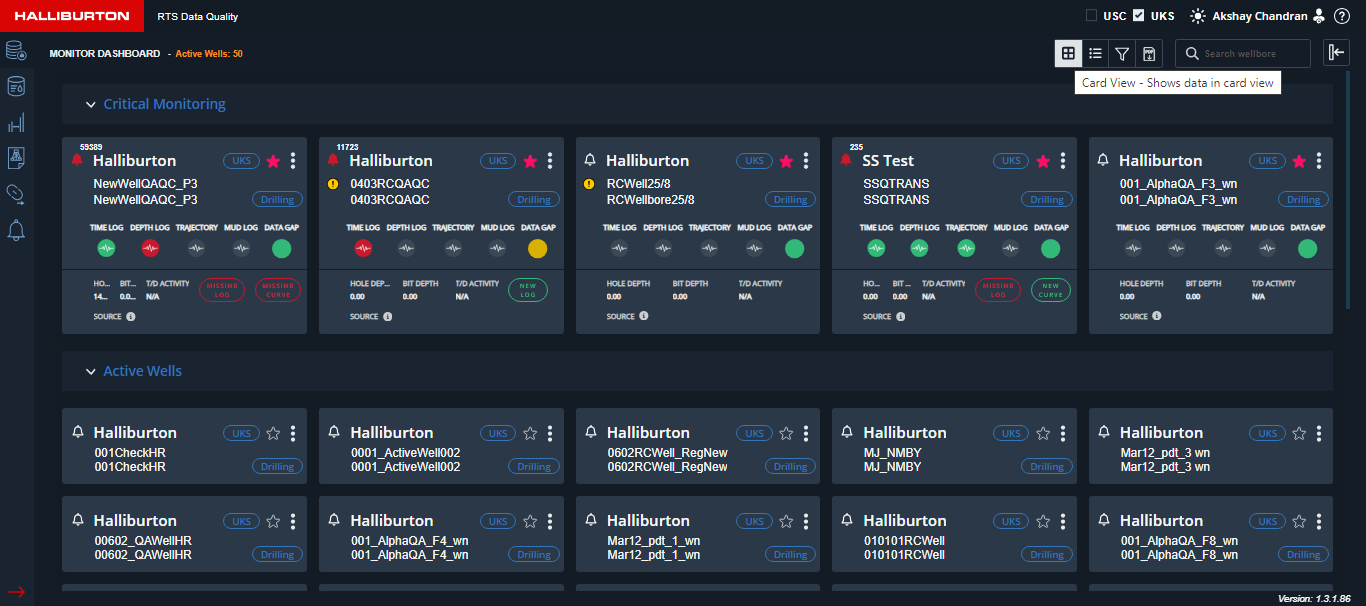Open notifications bell in left sidebar

(16, 231)
